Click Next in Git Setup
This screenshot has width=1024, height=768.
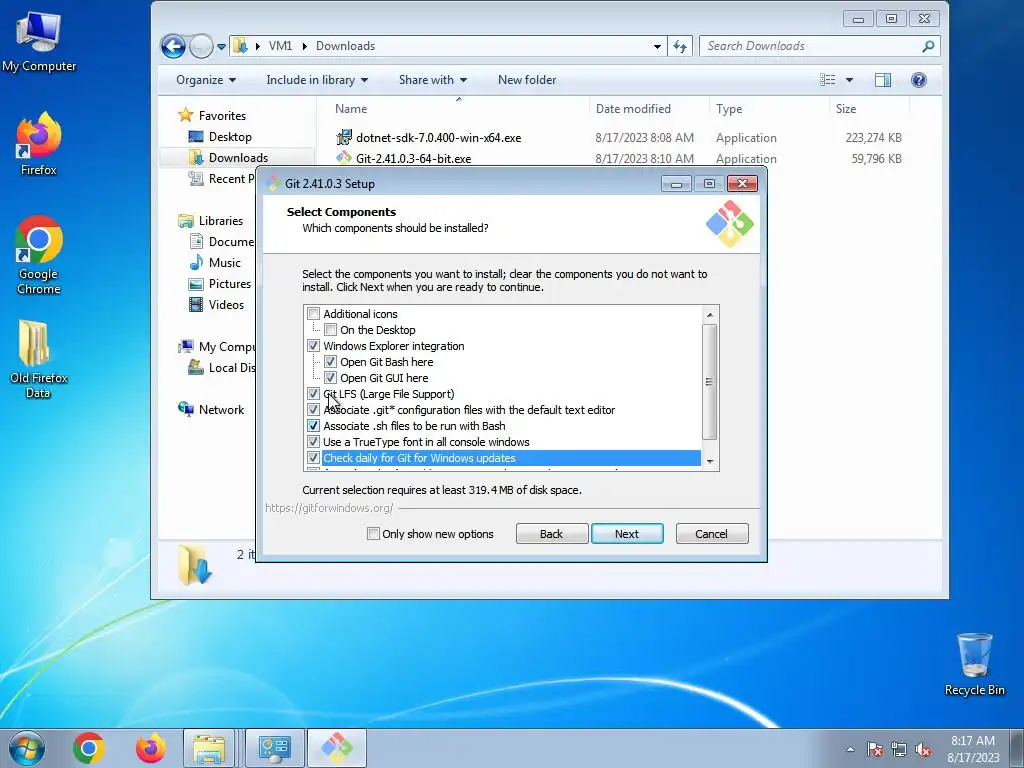click(x=627, y=534)
